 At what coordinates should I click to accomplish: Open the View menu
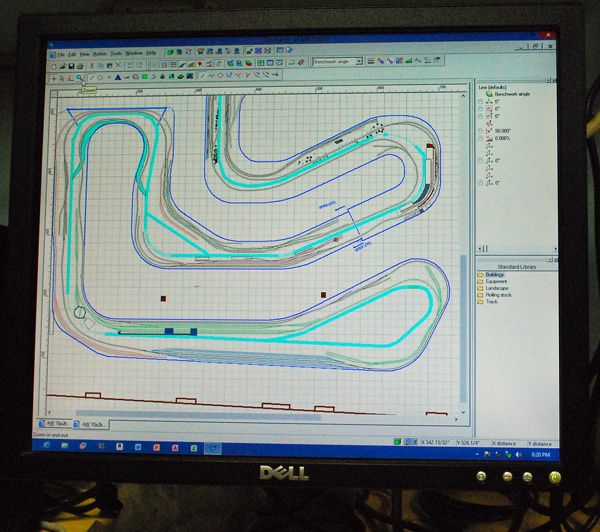tap(85, 54)
